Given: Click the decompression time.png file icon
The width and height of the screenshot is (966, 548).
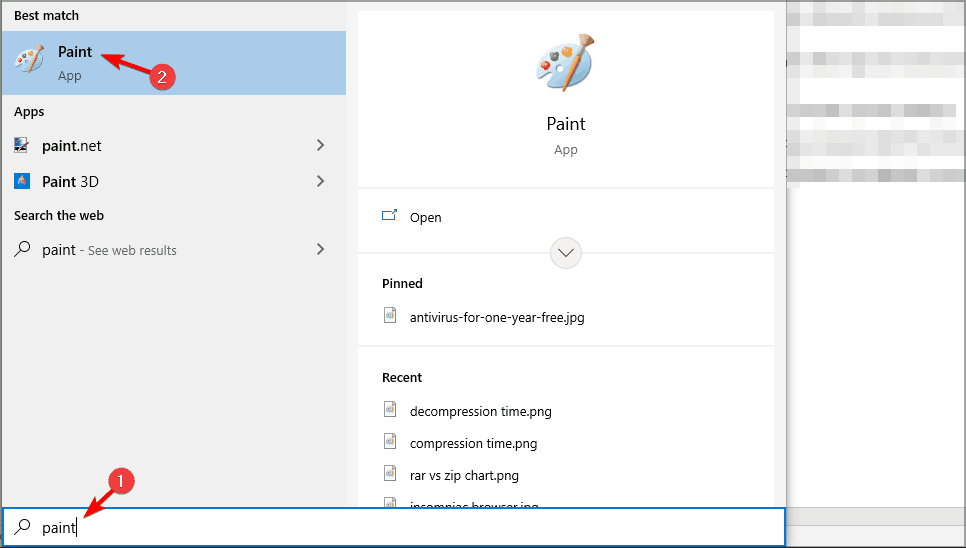Looking at the screenshot, I should pos(390,409).
